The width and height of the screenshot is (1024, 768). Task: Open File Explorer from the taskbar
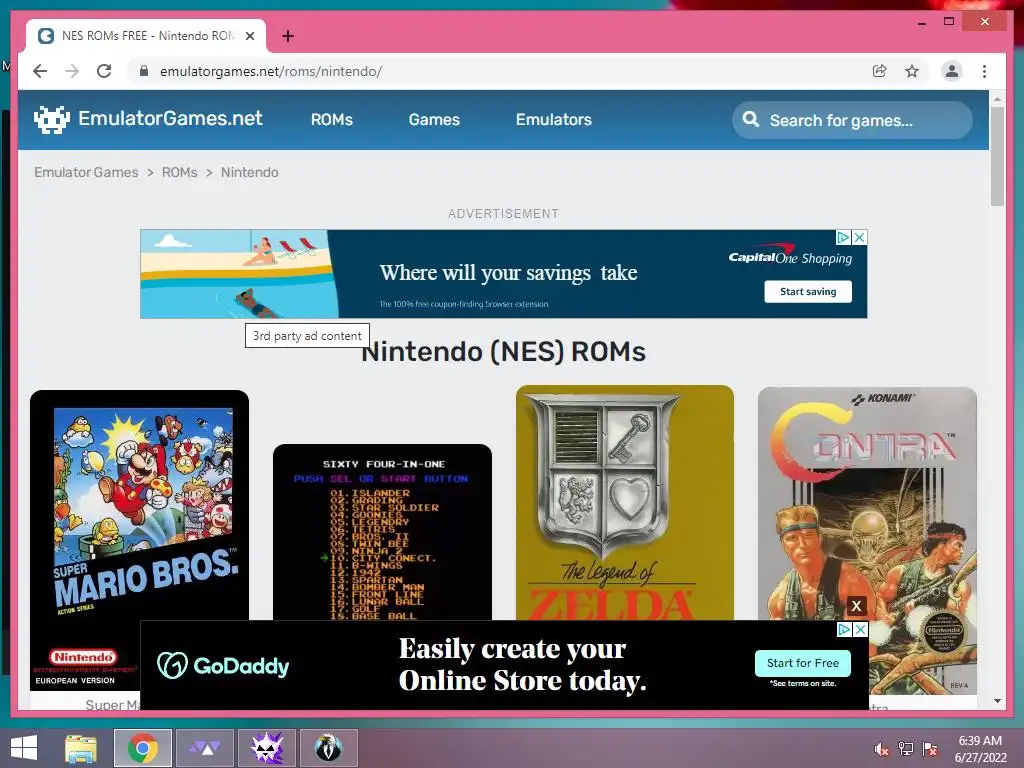(81, 748)
